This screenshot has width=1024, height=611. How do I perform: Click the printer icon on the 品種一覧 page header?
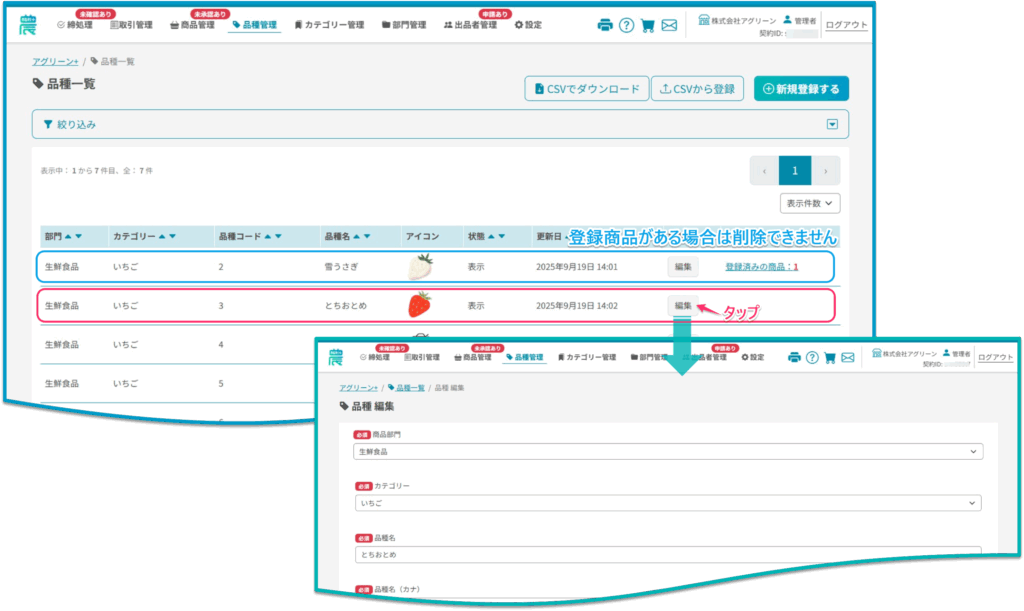pos(604,25)
